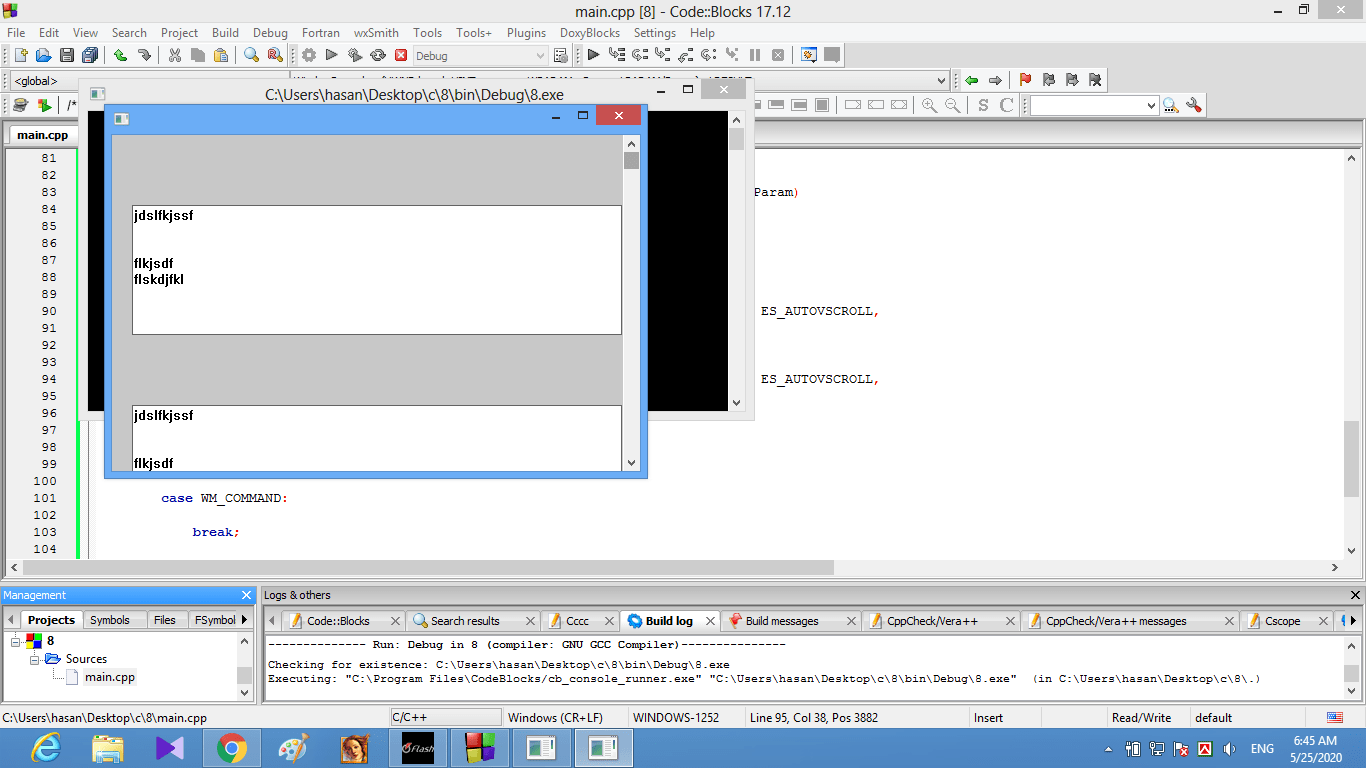
Task: Click into the first text edit box
Action: 377,270
